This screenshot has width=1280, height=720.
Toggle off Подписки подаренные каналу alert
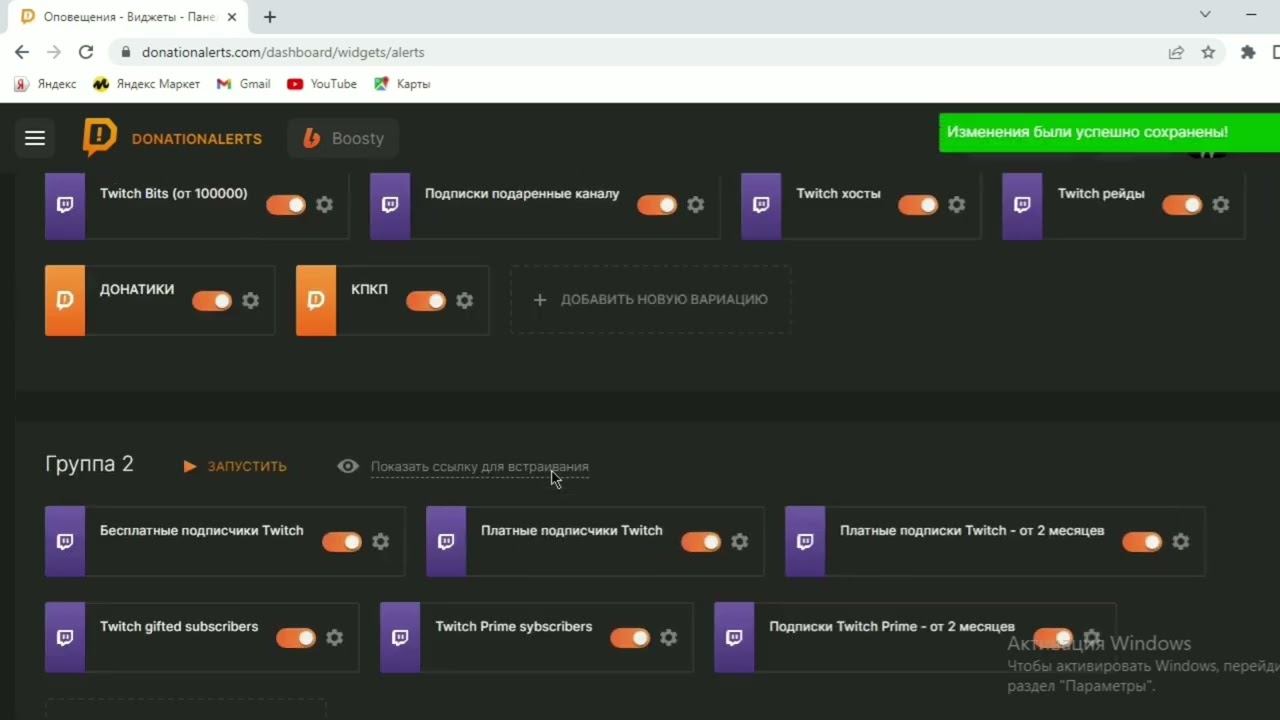click(x=657, y=205)
